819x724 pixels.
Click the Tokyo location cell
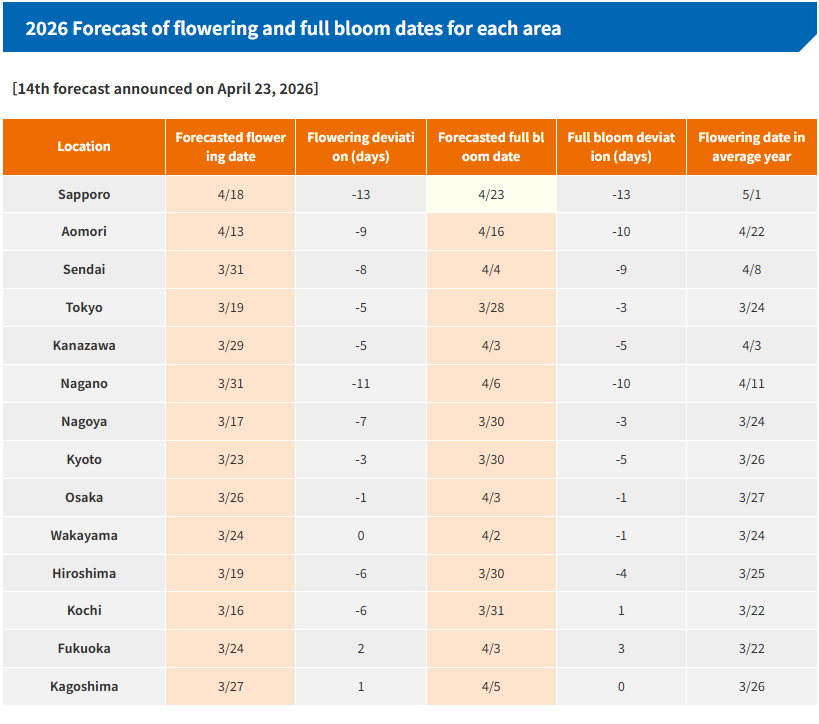coord(84,308)
